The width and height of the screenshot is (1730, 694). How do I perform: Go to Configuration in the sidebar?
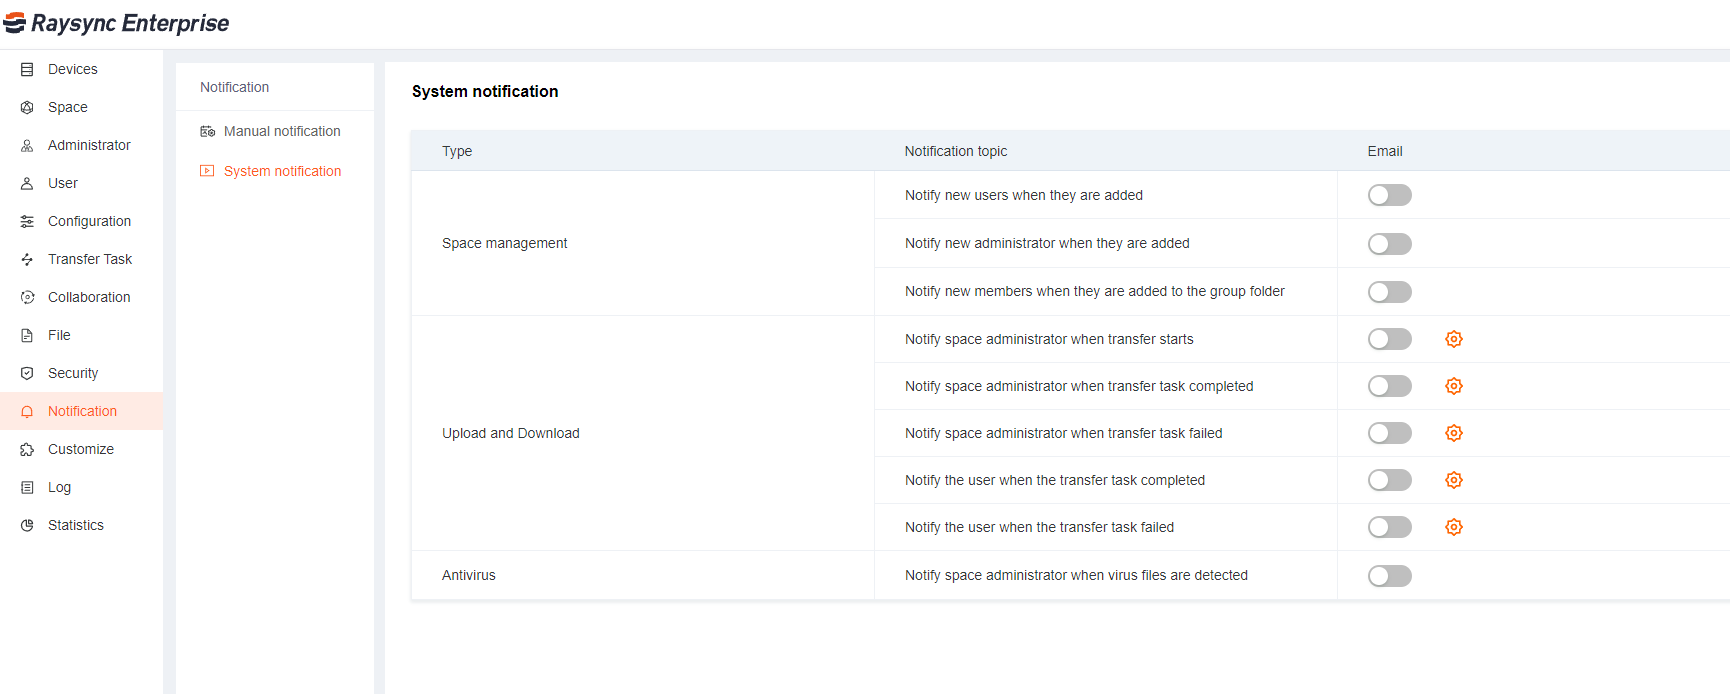pos(89,221)
